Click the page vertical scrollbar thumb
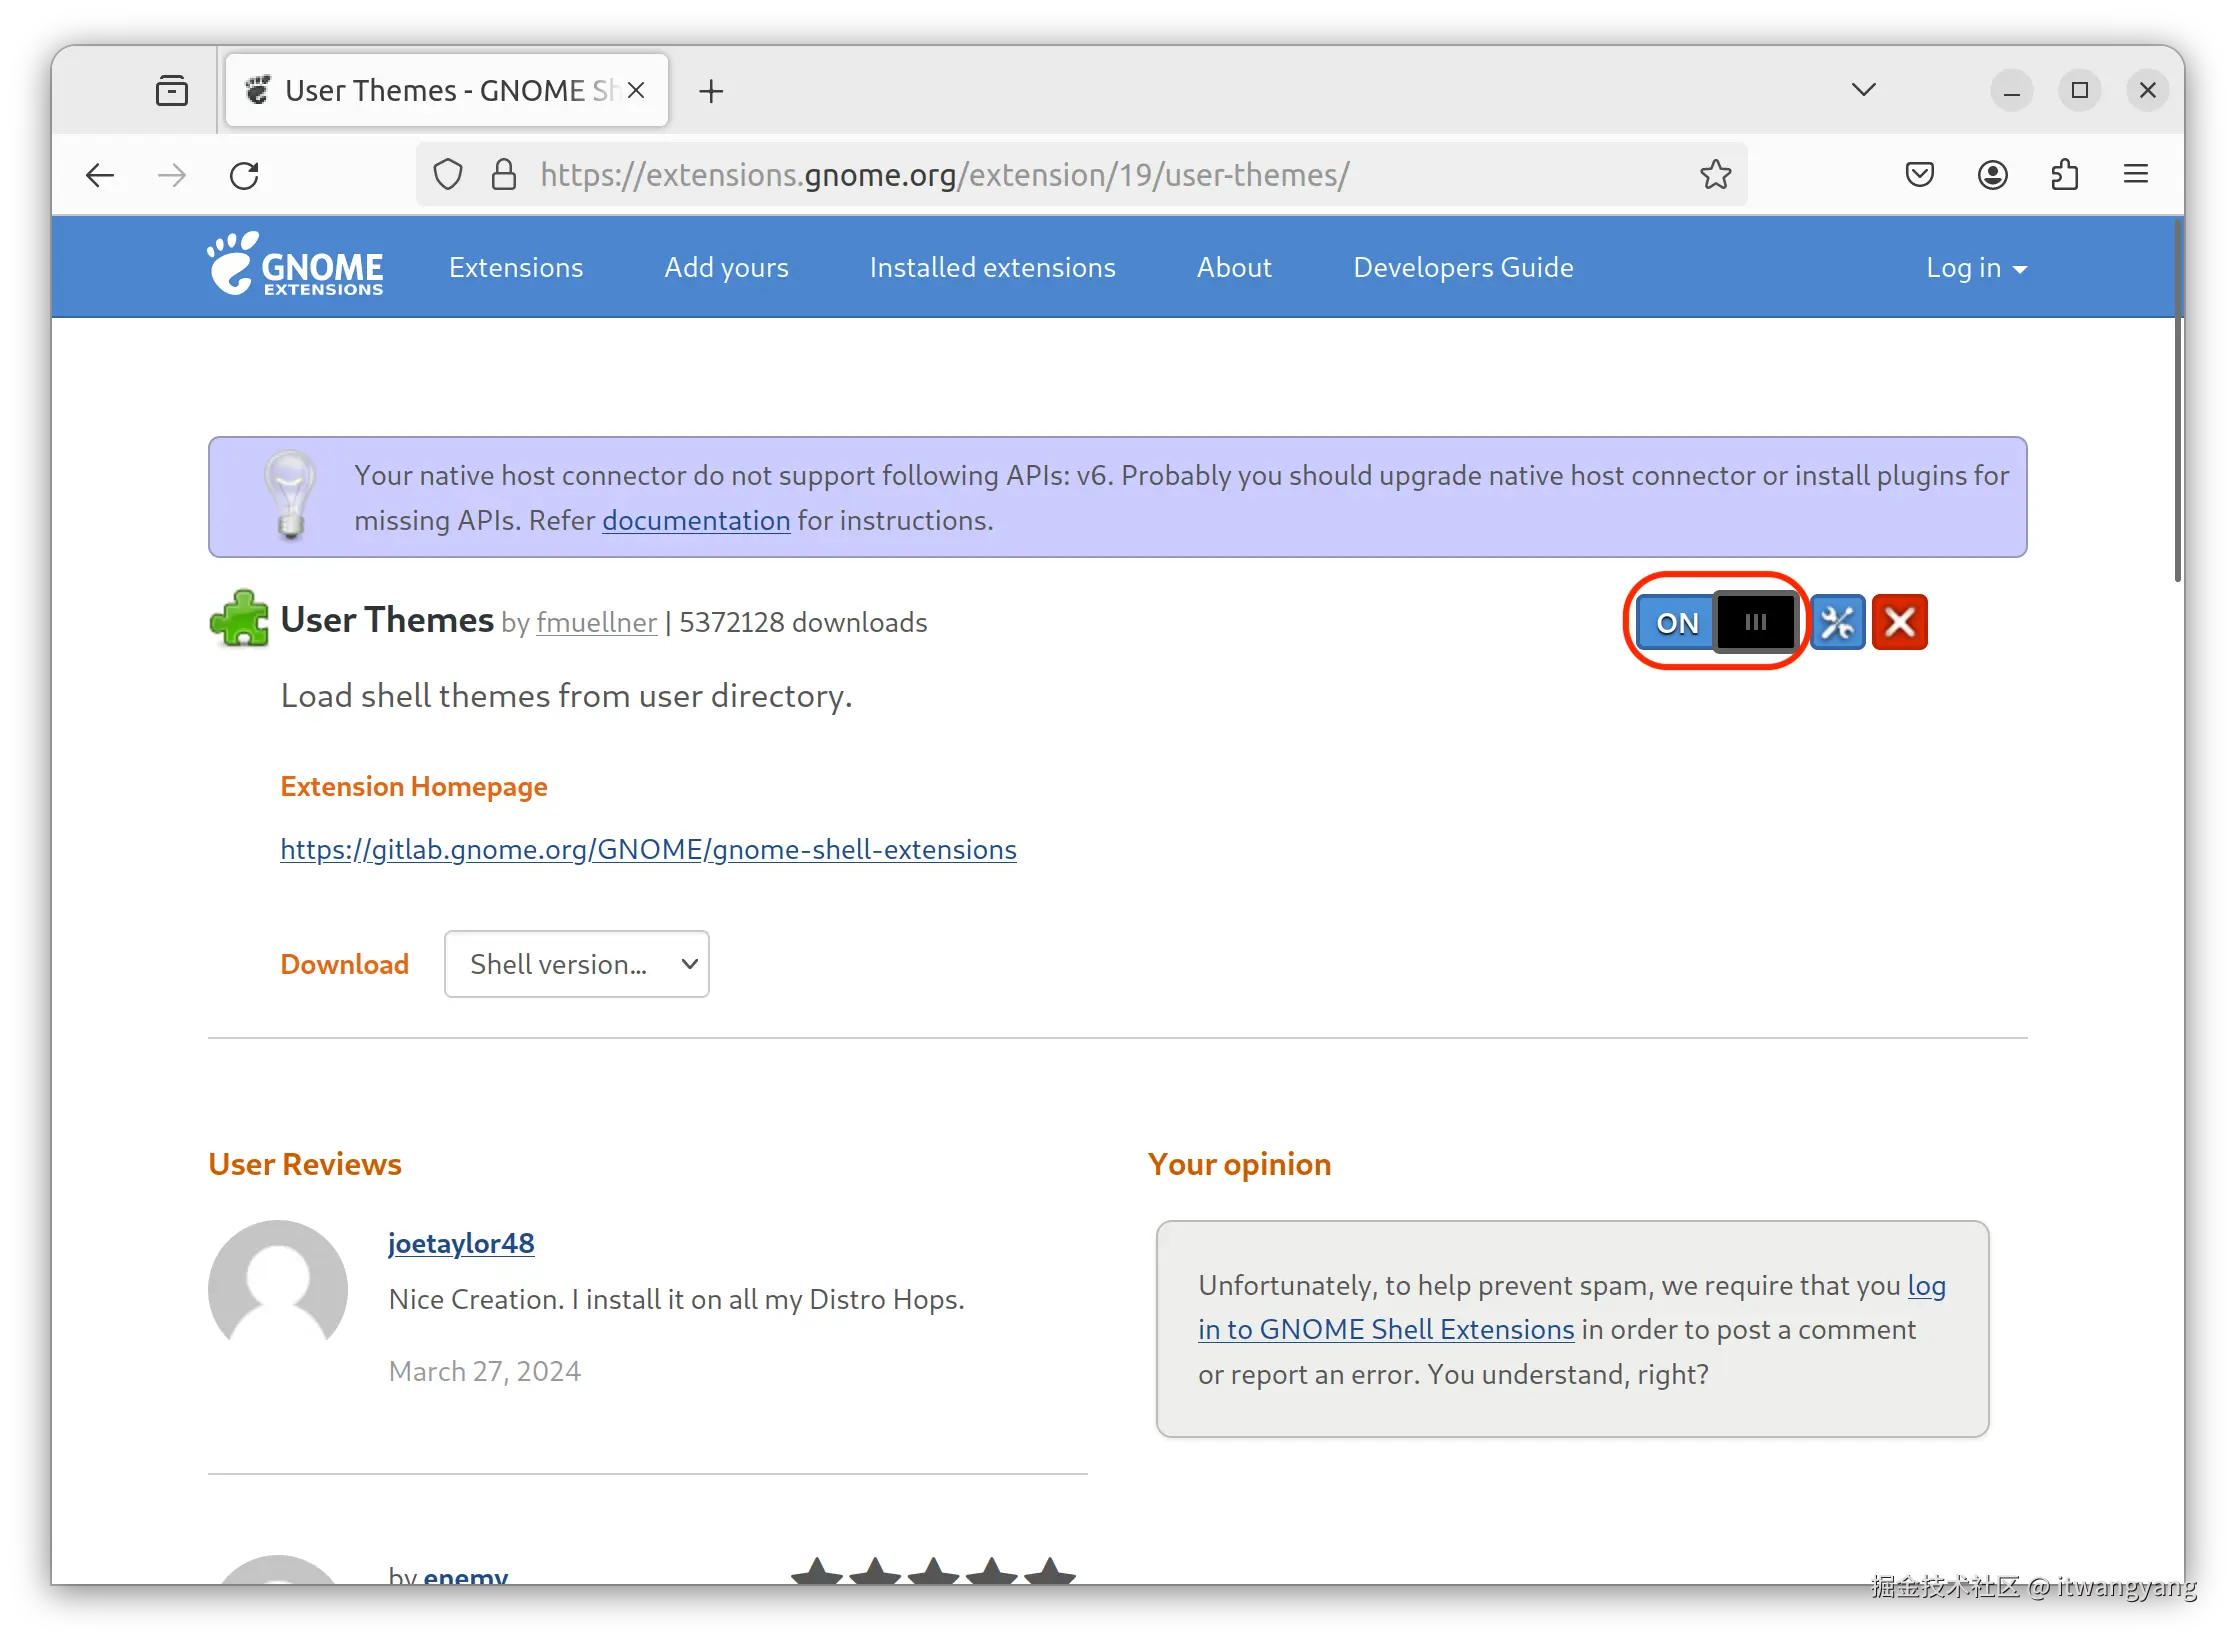 [2178, 400]
